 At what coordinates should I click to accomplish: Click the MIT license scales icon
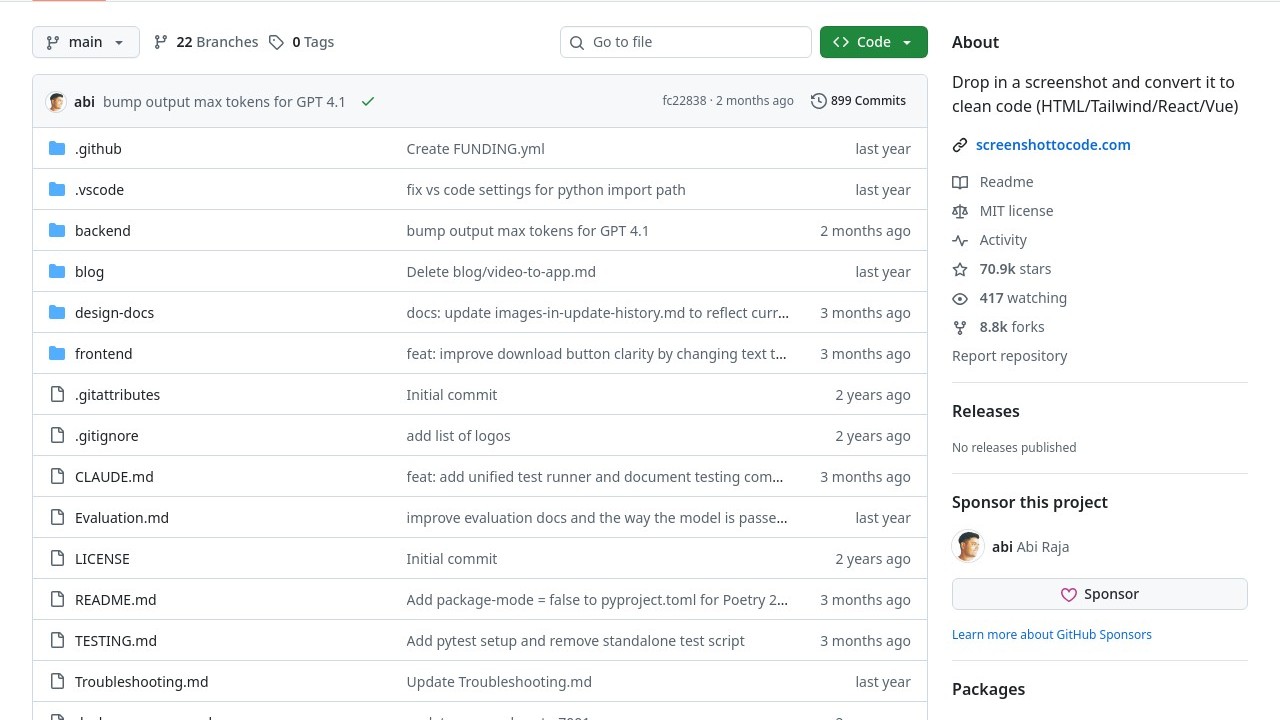tap(960, 211)
